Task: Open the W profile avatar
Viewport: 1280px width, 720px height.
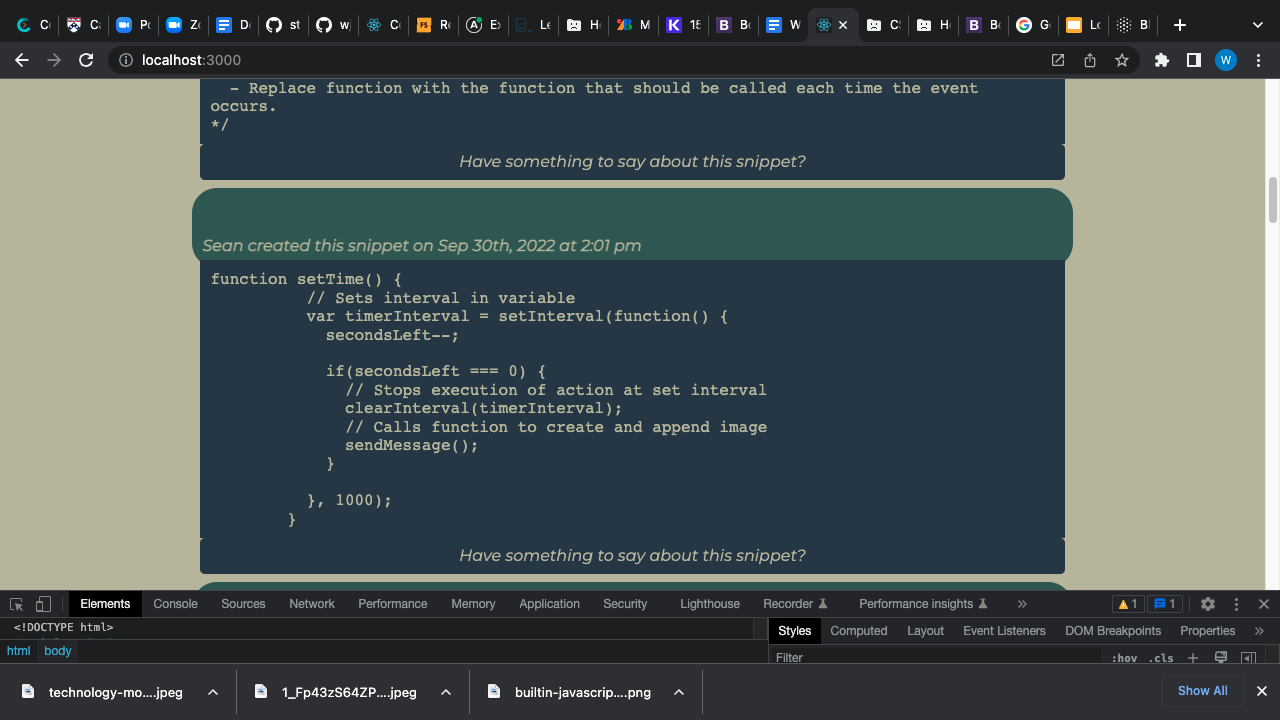Action: click(x=1226, y=60)
